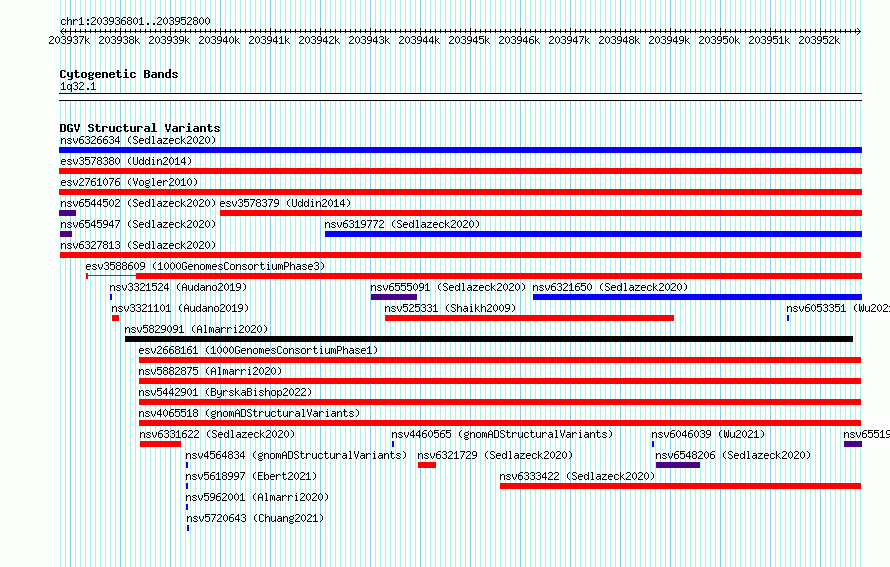
Task: Select the red nsv6331622 variant bar
Action: coord(160,444)
